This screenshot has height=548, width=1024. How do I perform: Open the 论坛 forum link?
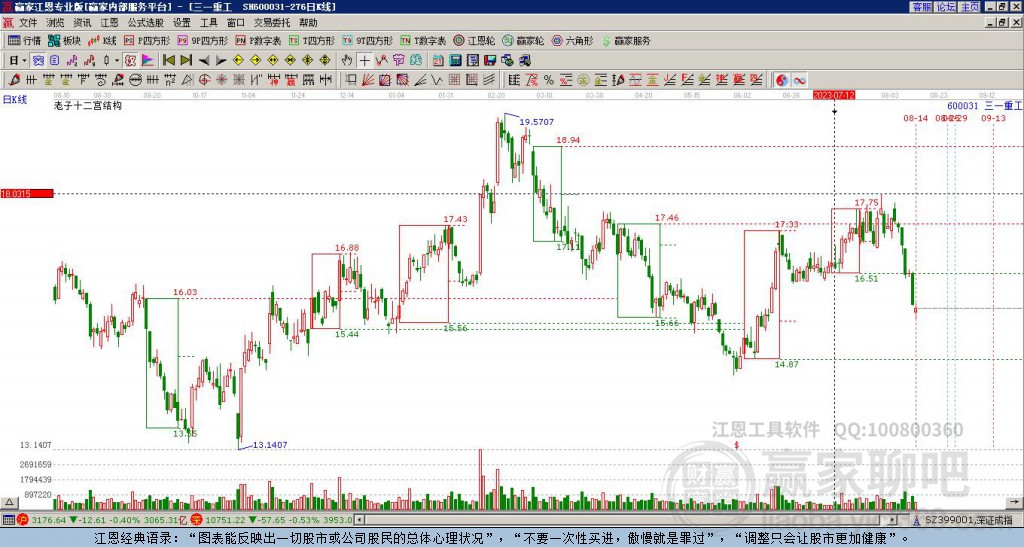tap(946, 7)
